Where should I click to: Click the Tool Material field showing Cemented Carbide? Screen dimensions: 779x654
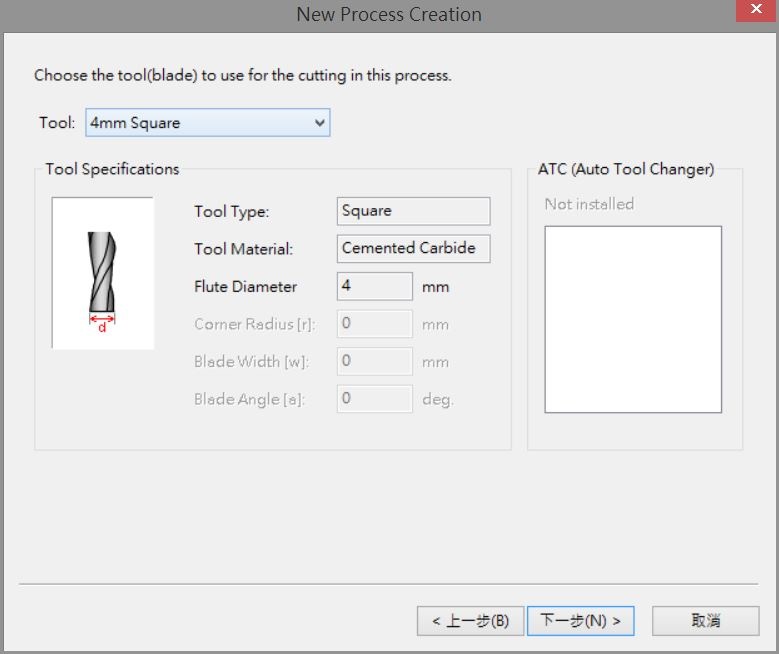click(x=413, y=248)
